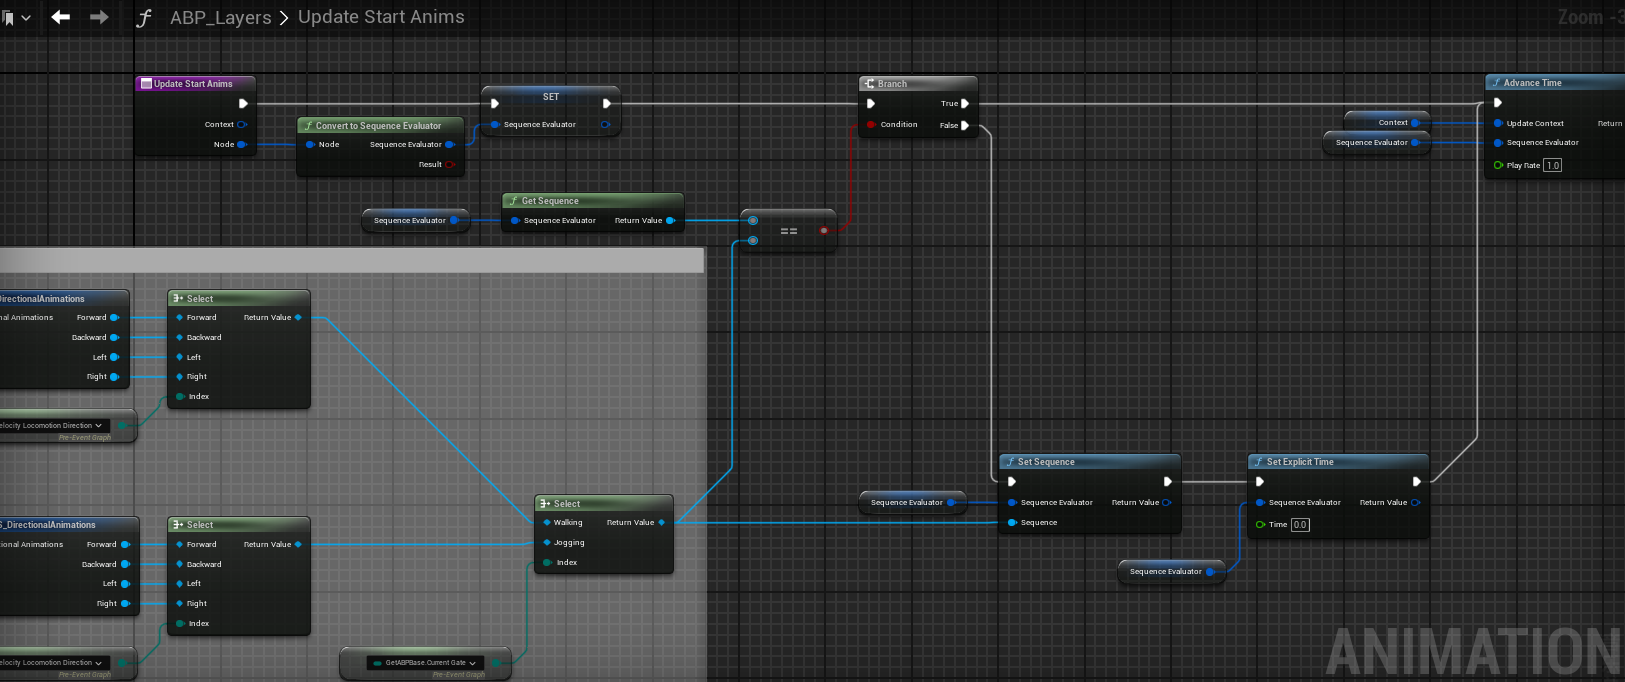
Task: Click the top input pin of the == node
Action: pos(753,220)
